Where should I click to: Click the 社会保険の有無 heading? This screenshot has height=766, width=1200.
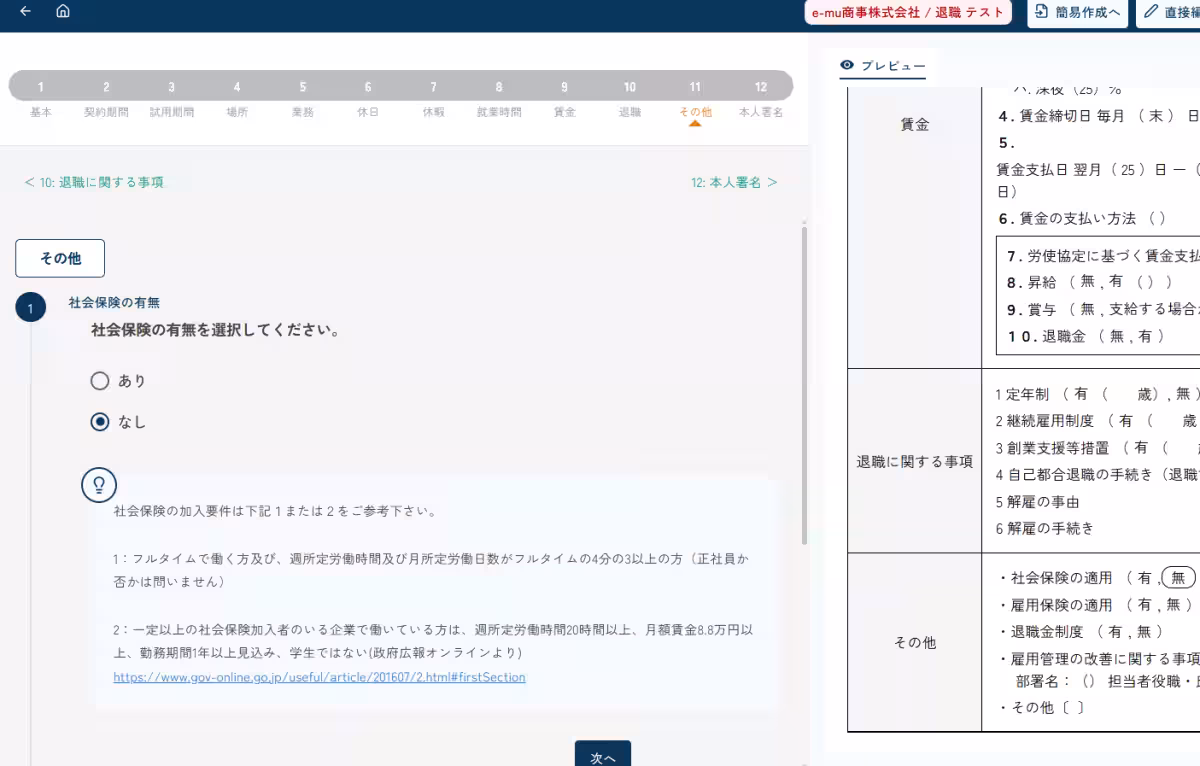[x=114, y=302]
